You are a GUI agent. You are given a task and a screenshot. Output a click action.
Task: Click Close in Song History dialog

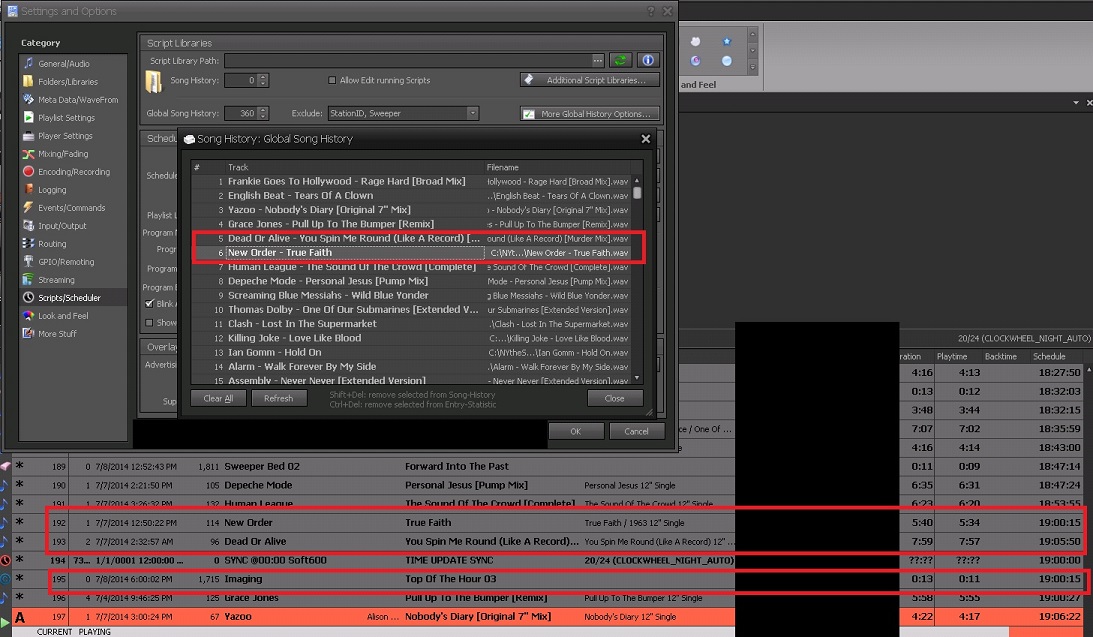coord(614,398)
